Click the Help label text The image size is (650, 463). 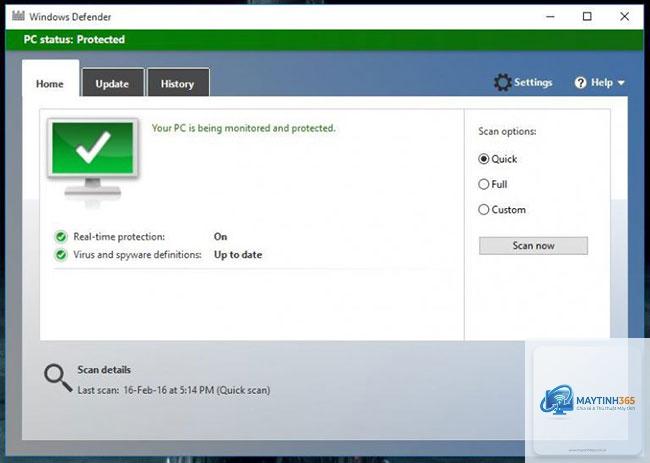coord(601,82)
